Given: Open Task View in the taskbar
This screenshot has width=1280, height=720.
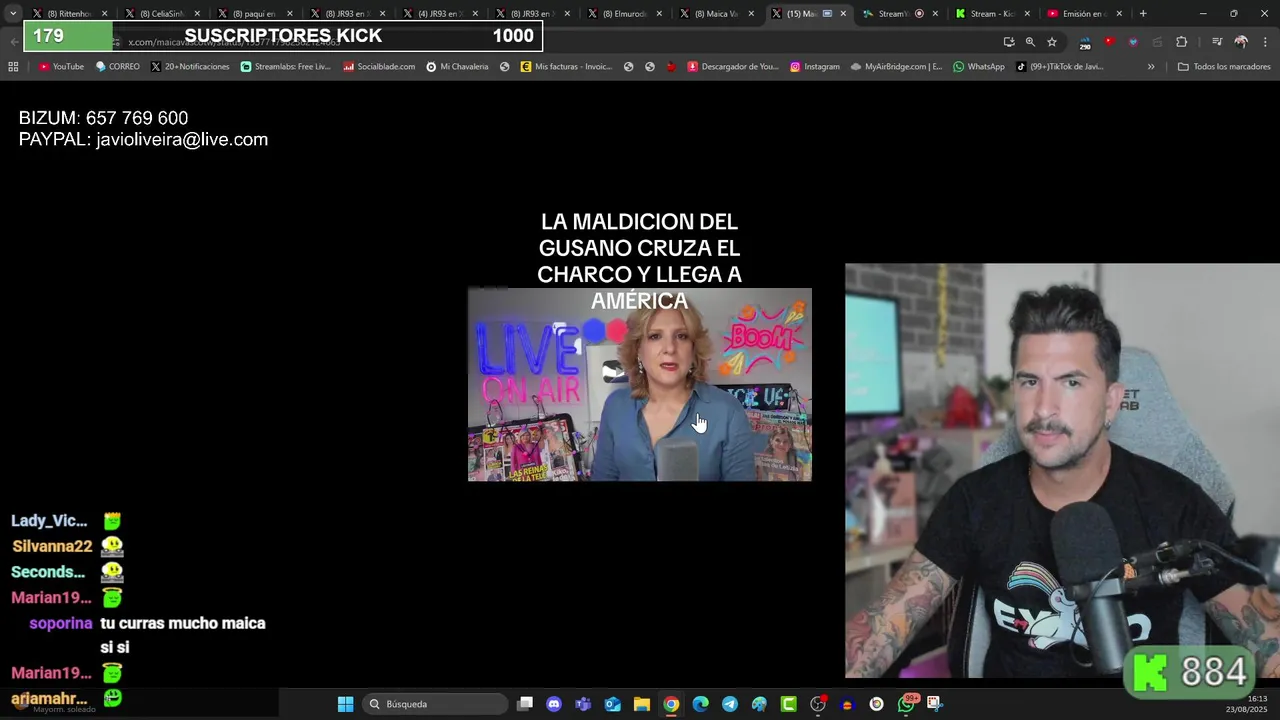Looking at the screenshot, I should coord(525,704).
